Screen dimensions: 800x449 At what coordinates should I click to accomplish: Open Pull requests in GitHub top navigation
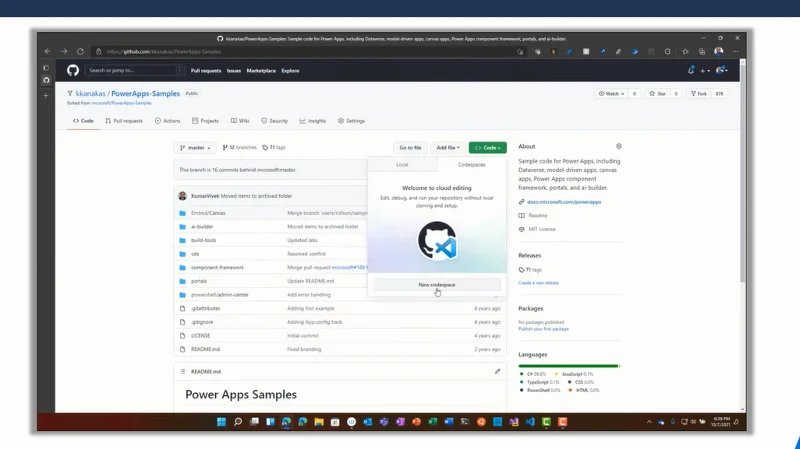tap(206, 71)
